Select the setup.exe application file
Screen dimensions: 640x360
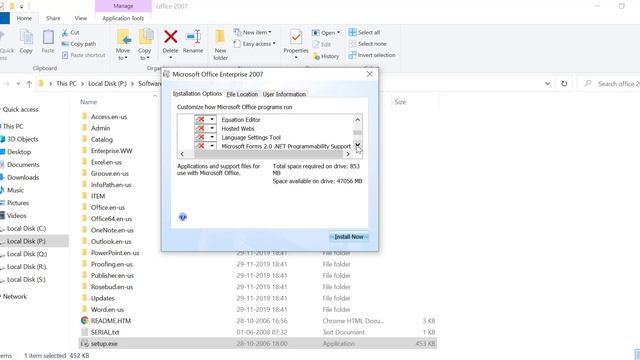click(258, 344)
